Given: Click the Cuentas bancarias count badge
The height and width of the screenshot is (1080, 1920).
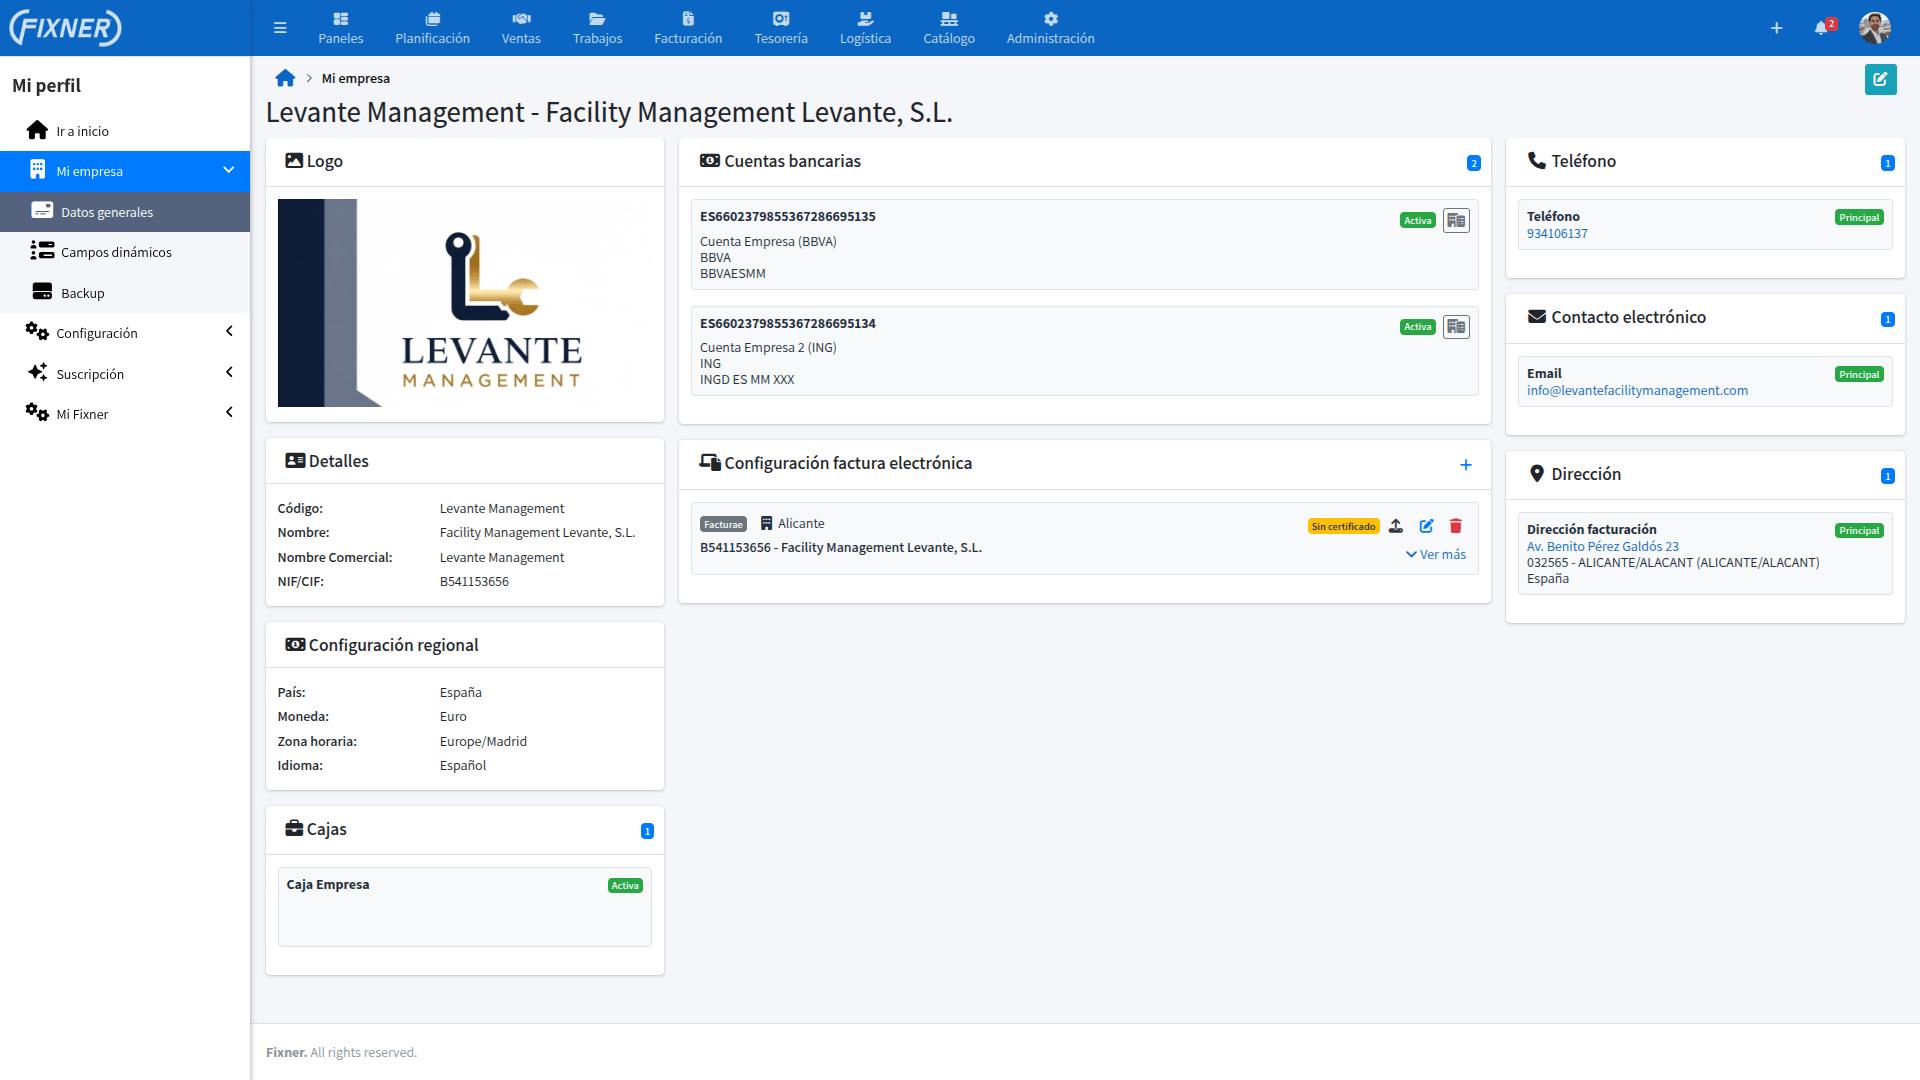Looking at the screenshot, I should (x=1473, y=163).
